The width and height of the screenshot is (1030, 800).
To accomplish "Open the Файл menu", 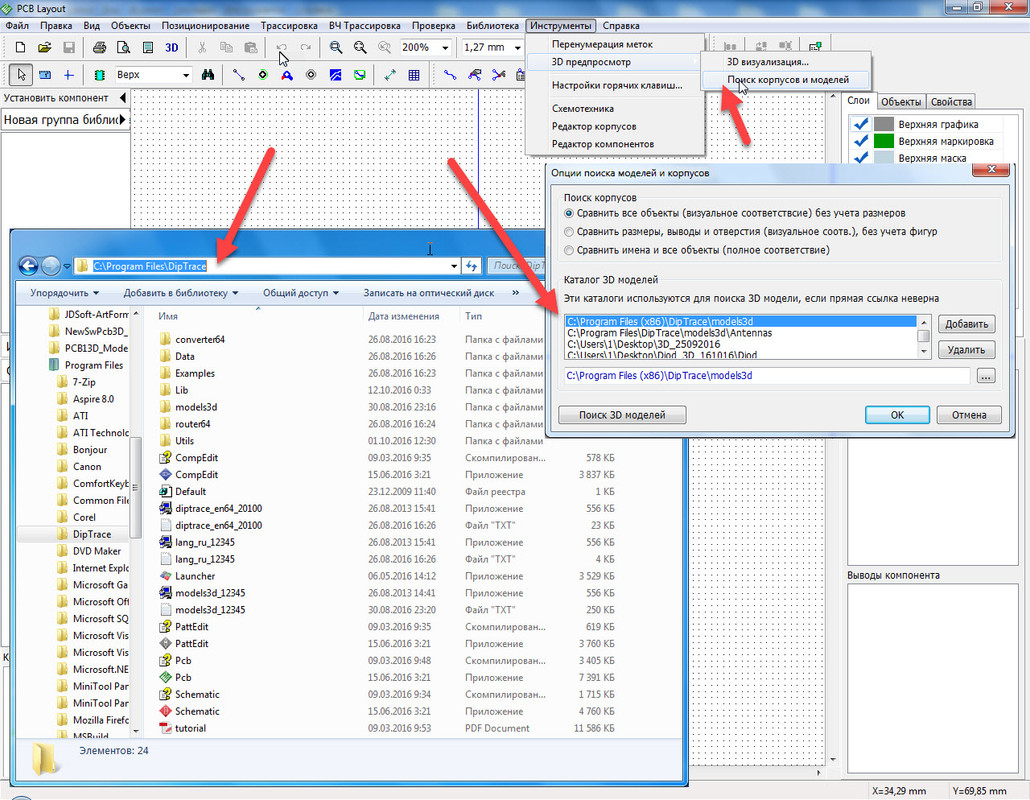I will pyautogui.click(x=17, y=26).
